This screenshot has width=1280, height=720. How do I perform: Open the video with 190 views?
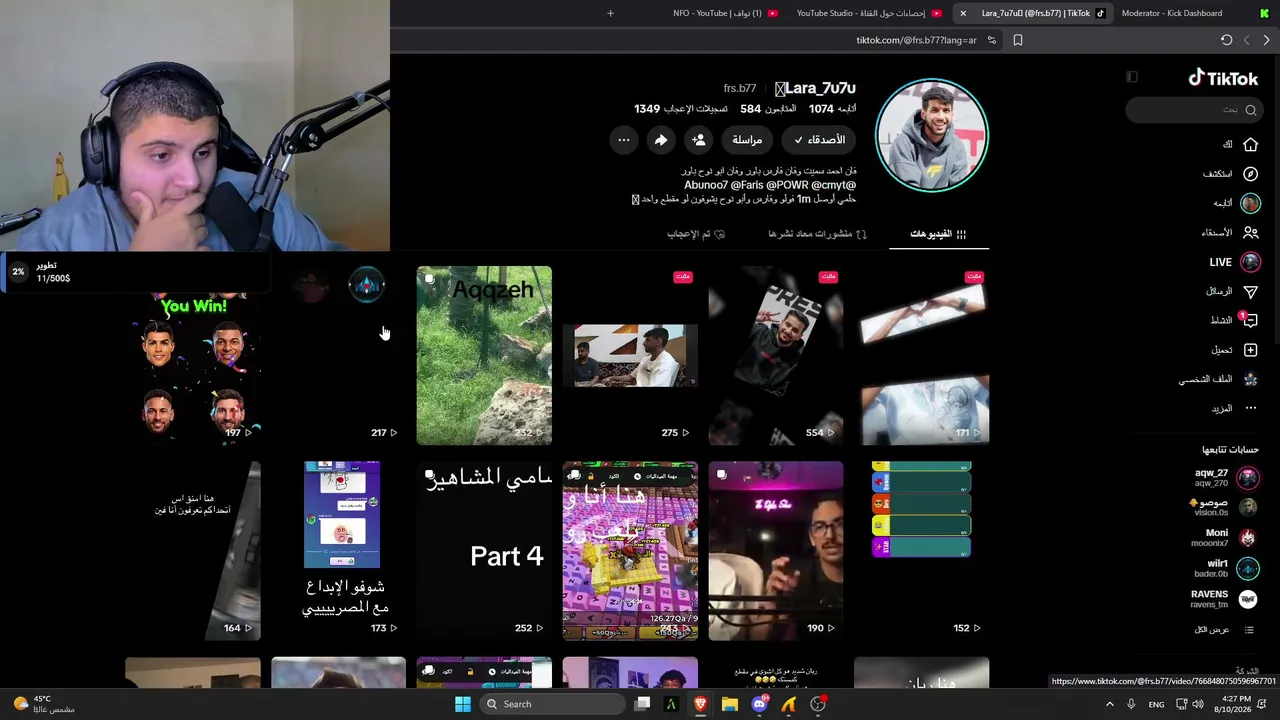coord(776,551)
